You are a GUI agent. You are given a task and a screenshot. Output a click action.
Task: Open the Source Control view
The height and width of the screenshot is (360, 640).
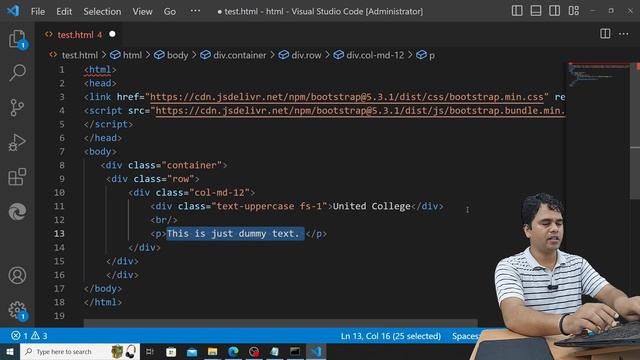click(x=17, y=108)
